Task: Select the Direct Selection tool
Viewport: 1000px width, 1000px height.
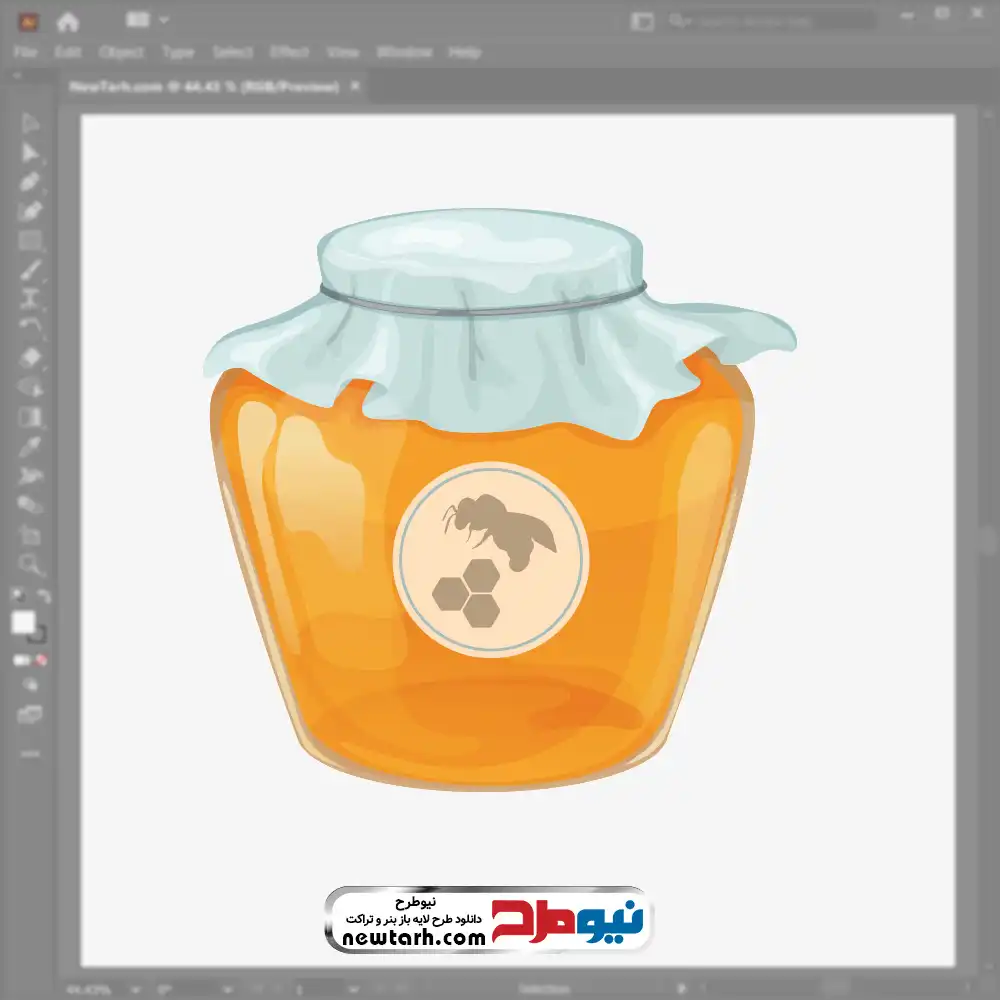Action: pyautogui.click(x=30, y=153)
